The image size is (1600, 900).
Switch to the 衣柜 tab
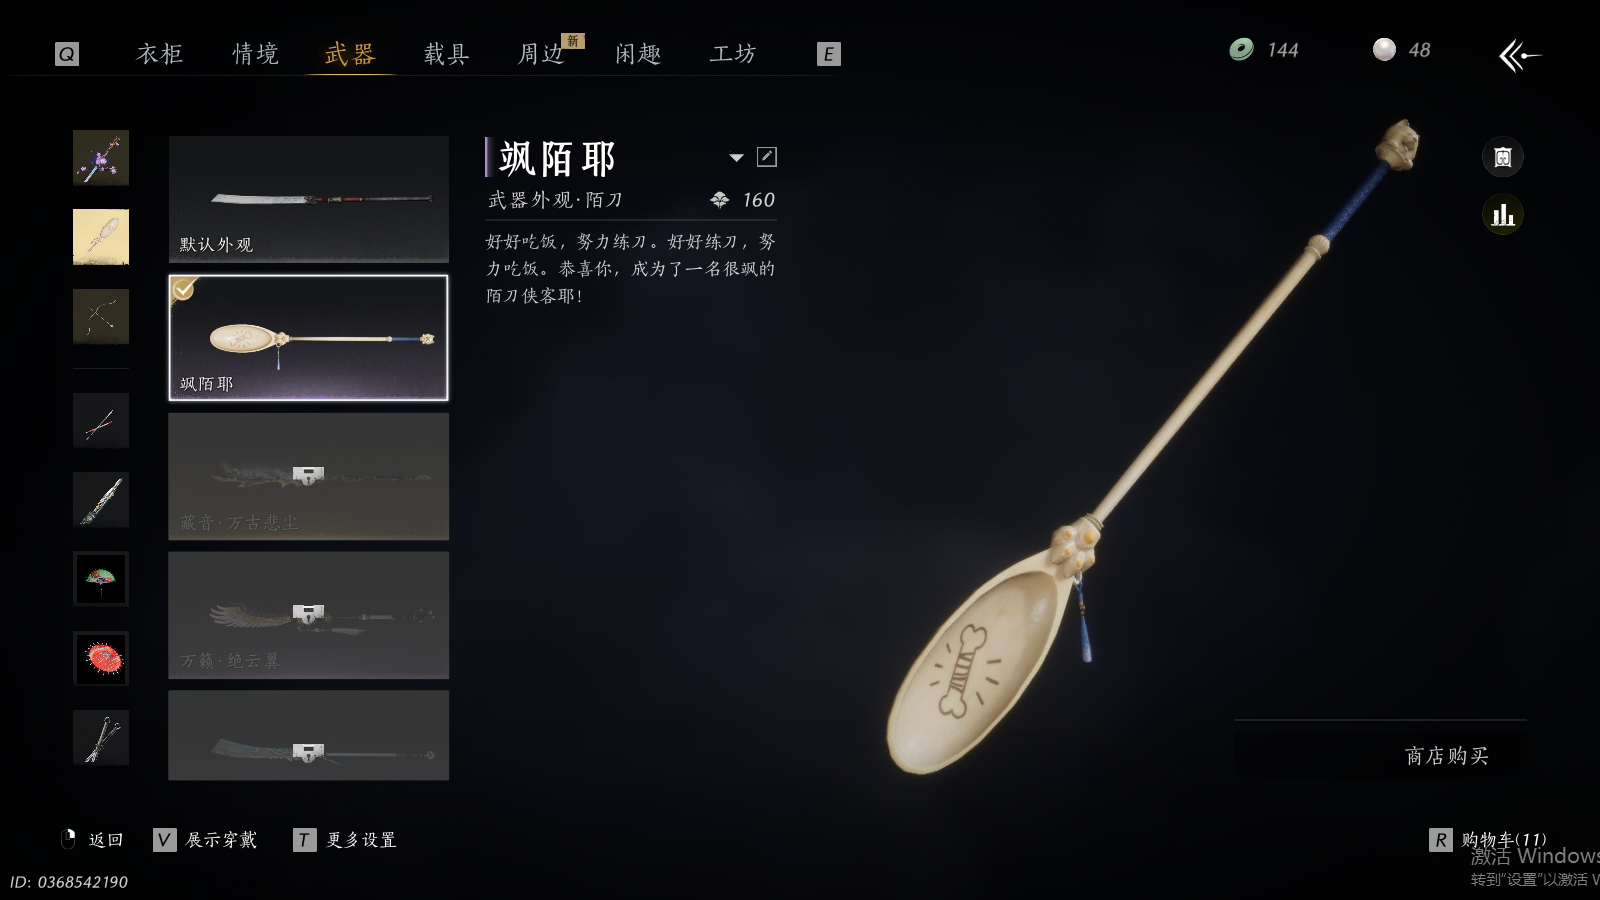160,54
